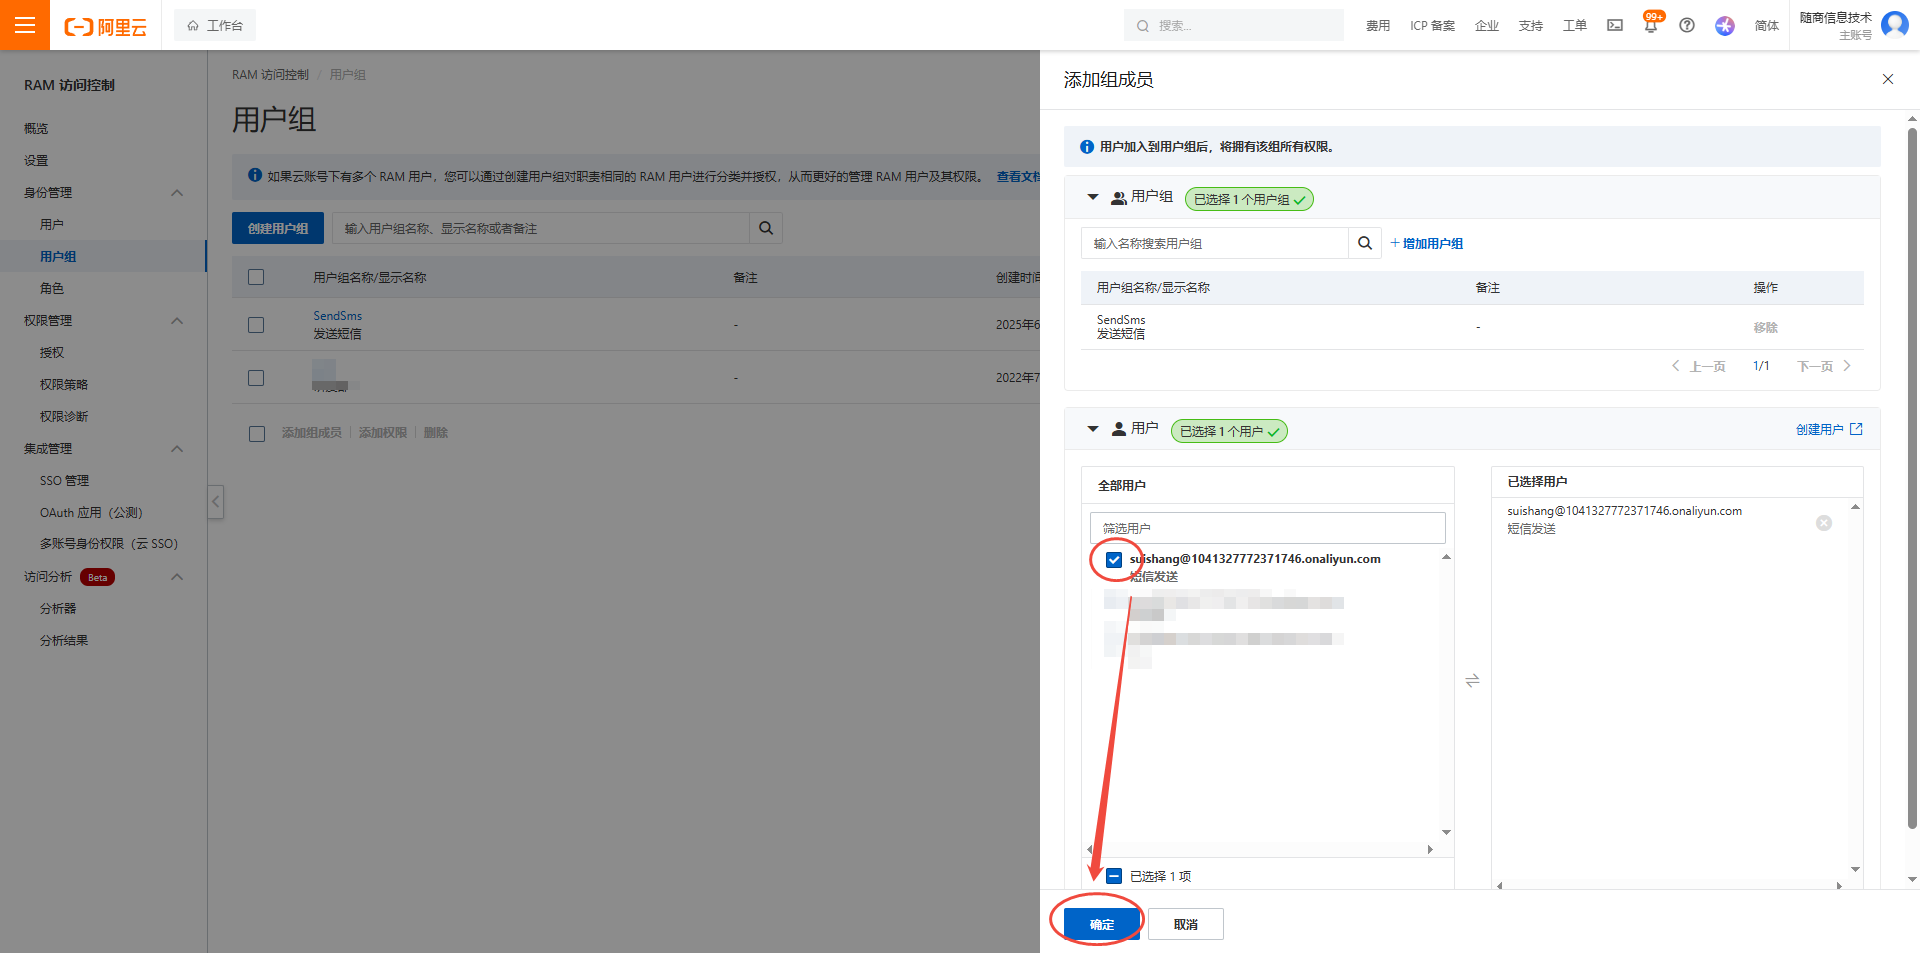Open the 工单 menu
1920x953 pixels.
[x=1575, y=26]
